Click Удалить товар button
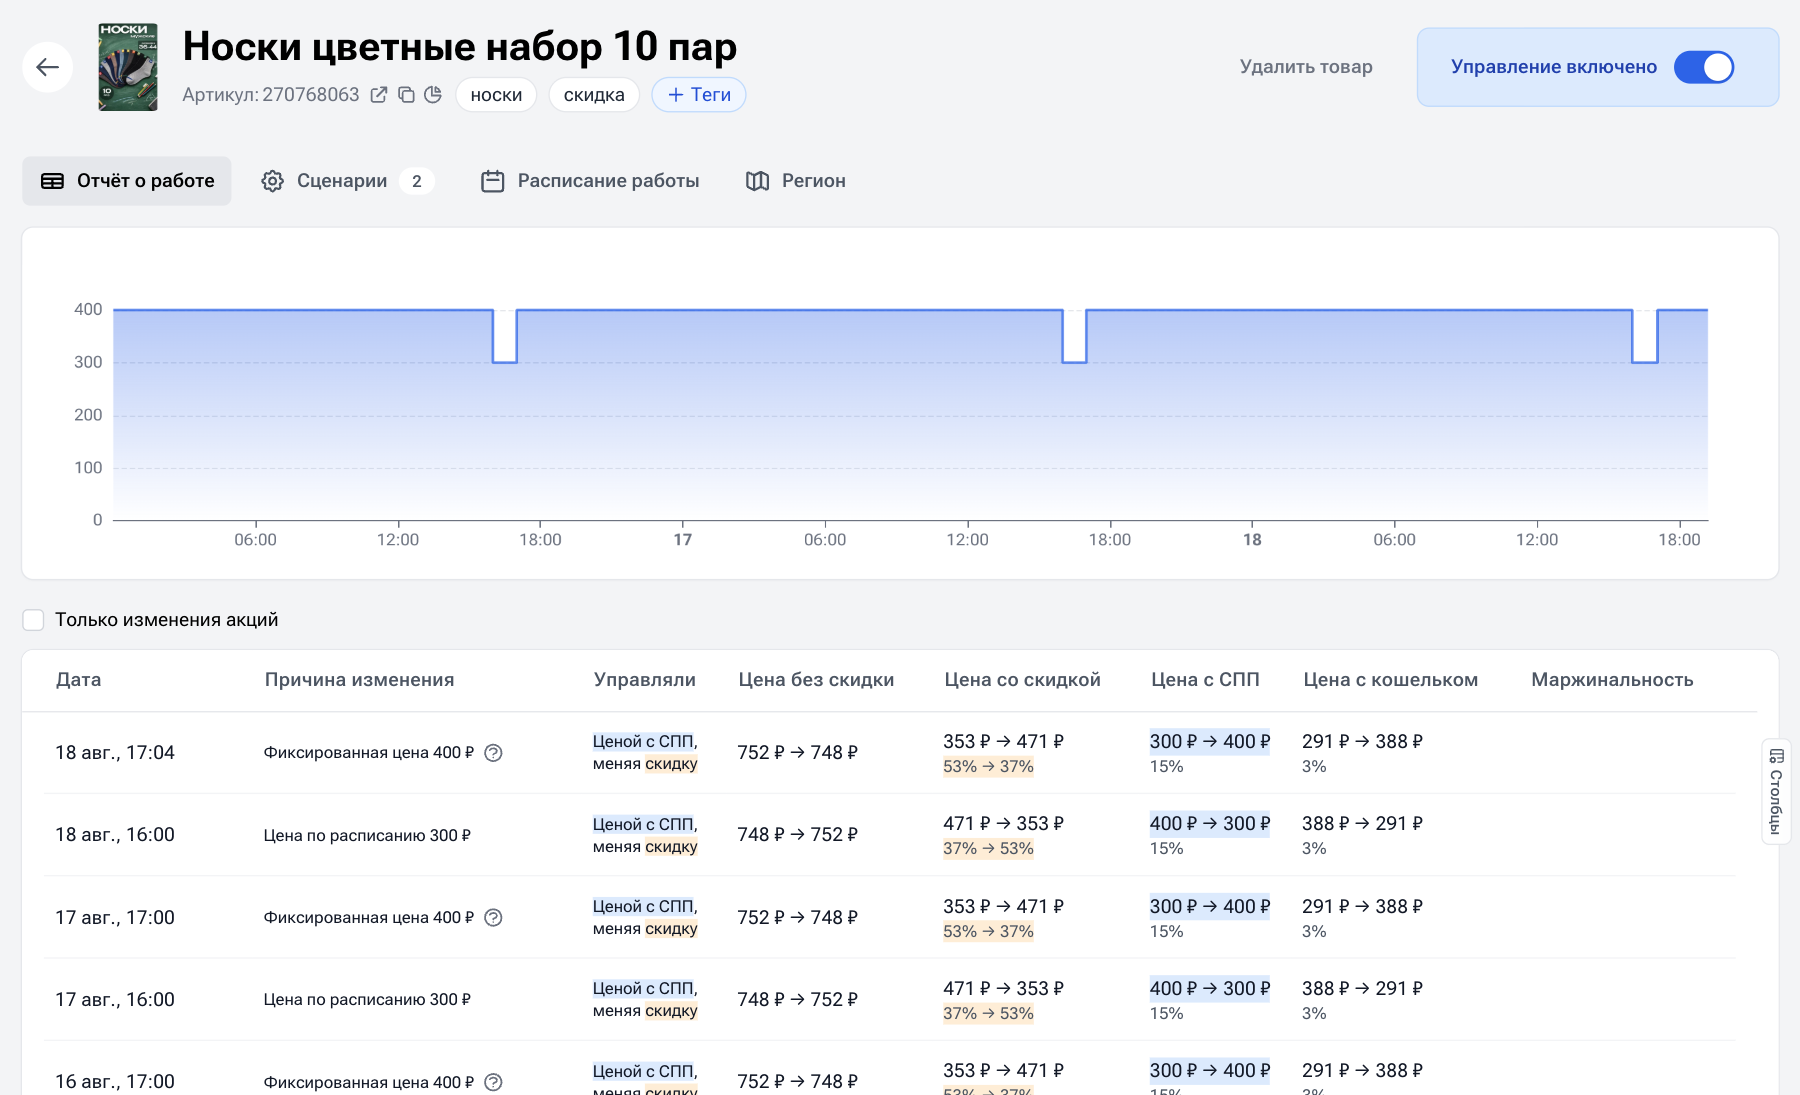 1306,67
